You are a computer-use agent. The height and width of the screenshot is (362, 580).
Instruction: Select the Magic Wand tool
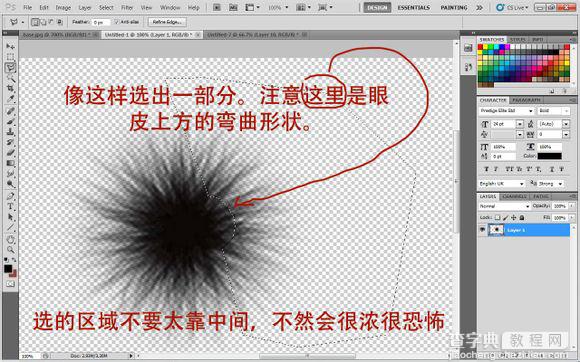(x=10, y=78)
